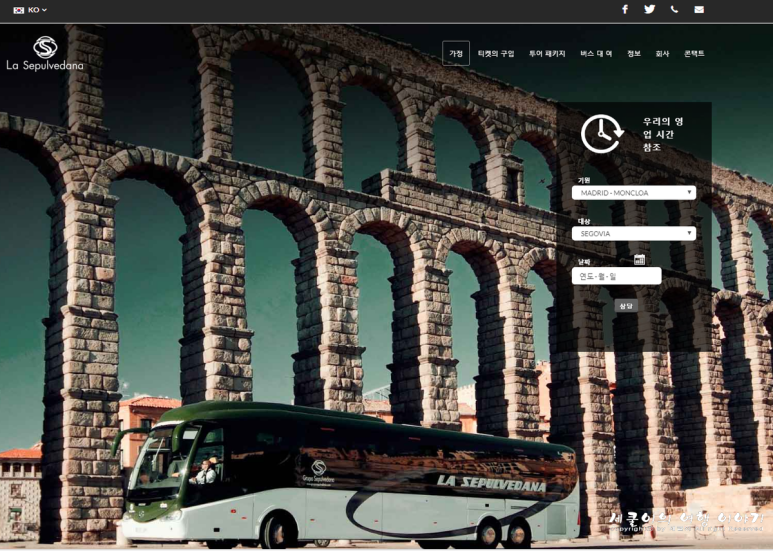Expand the MADRID - MONCLOA origin dropdown
Screen dimensions: 773x551
633,193
